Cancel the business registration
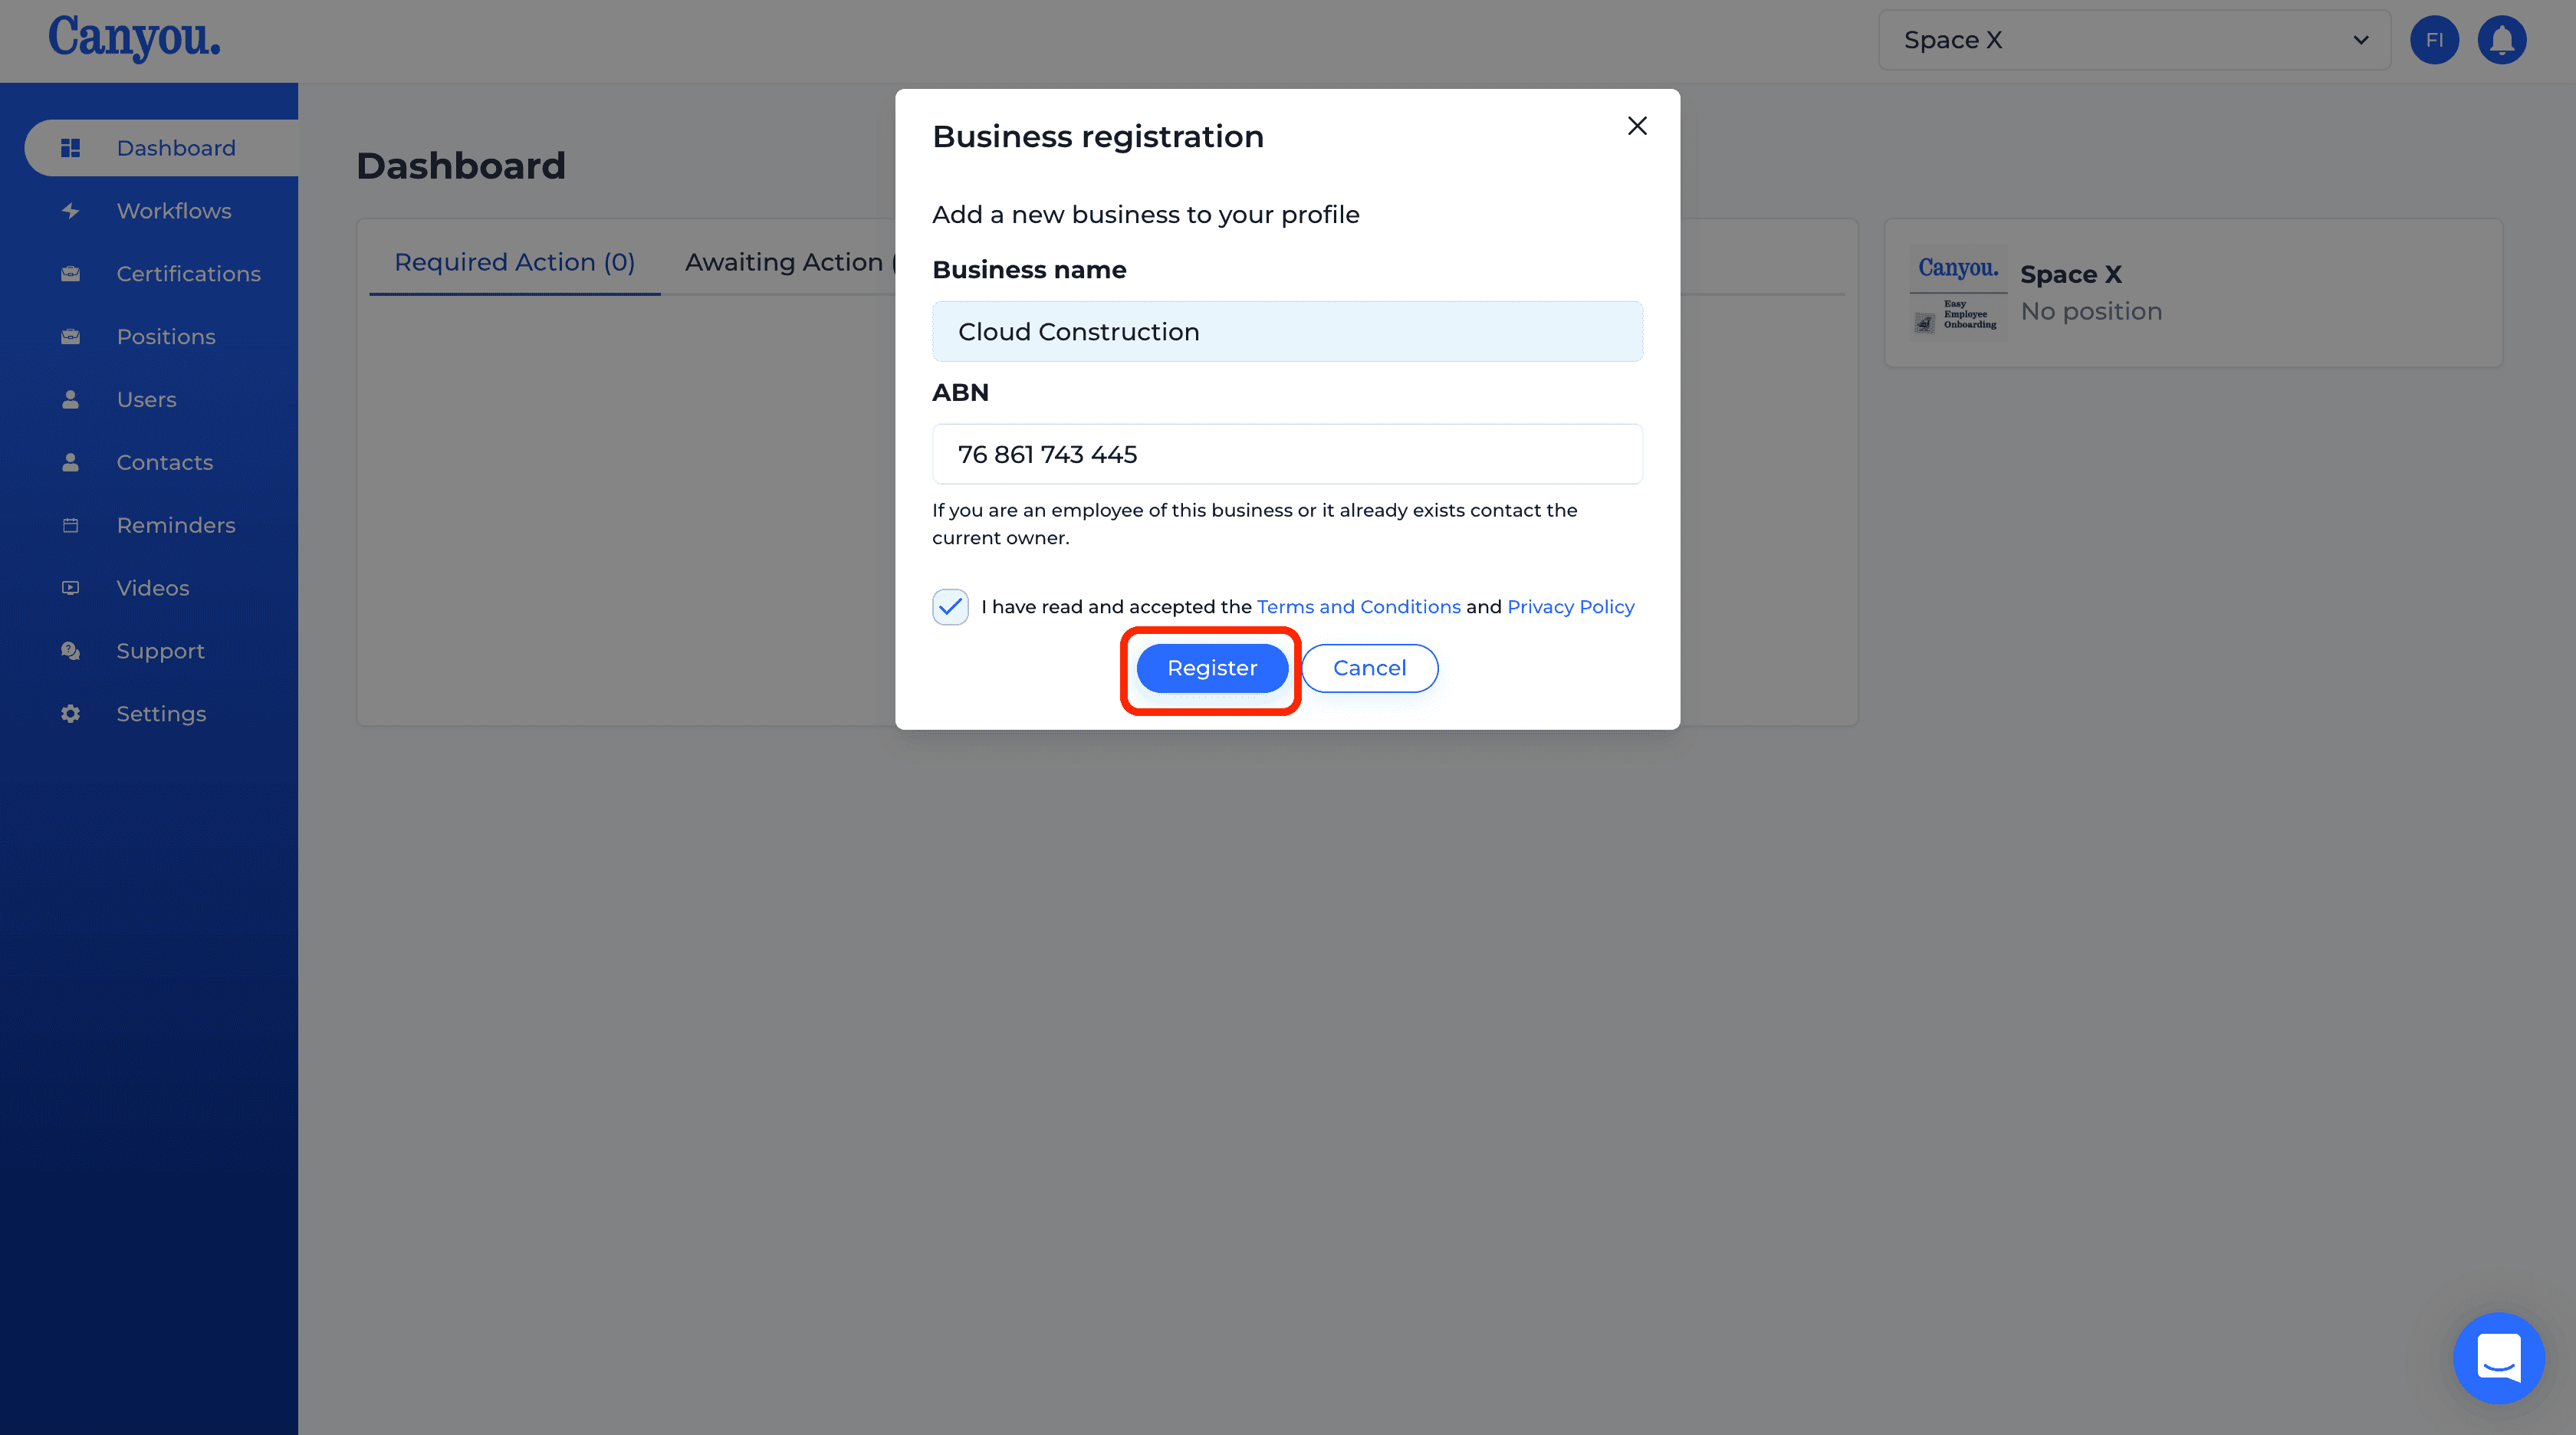The image size is (2576, 1435). 1369,668
